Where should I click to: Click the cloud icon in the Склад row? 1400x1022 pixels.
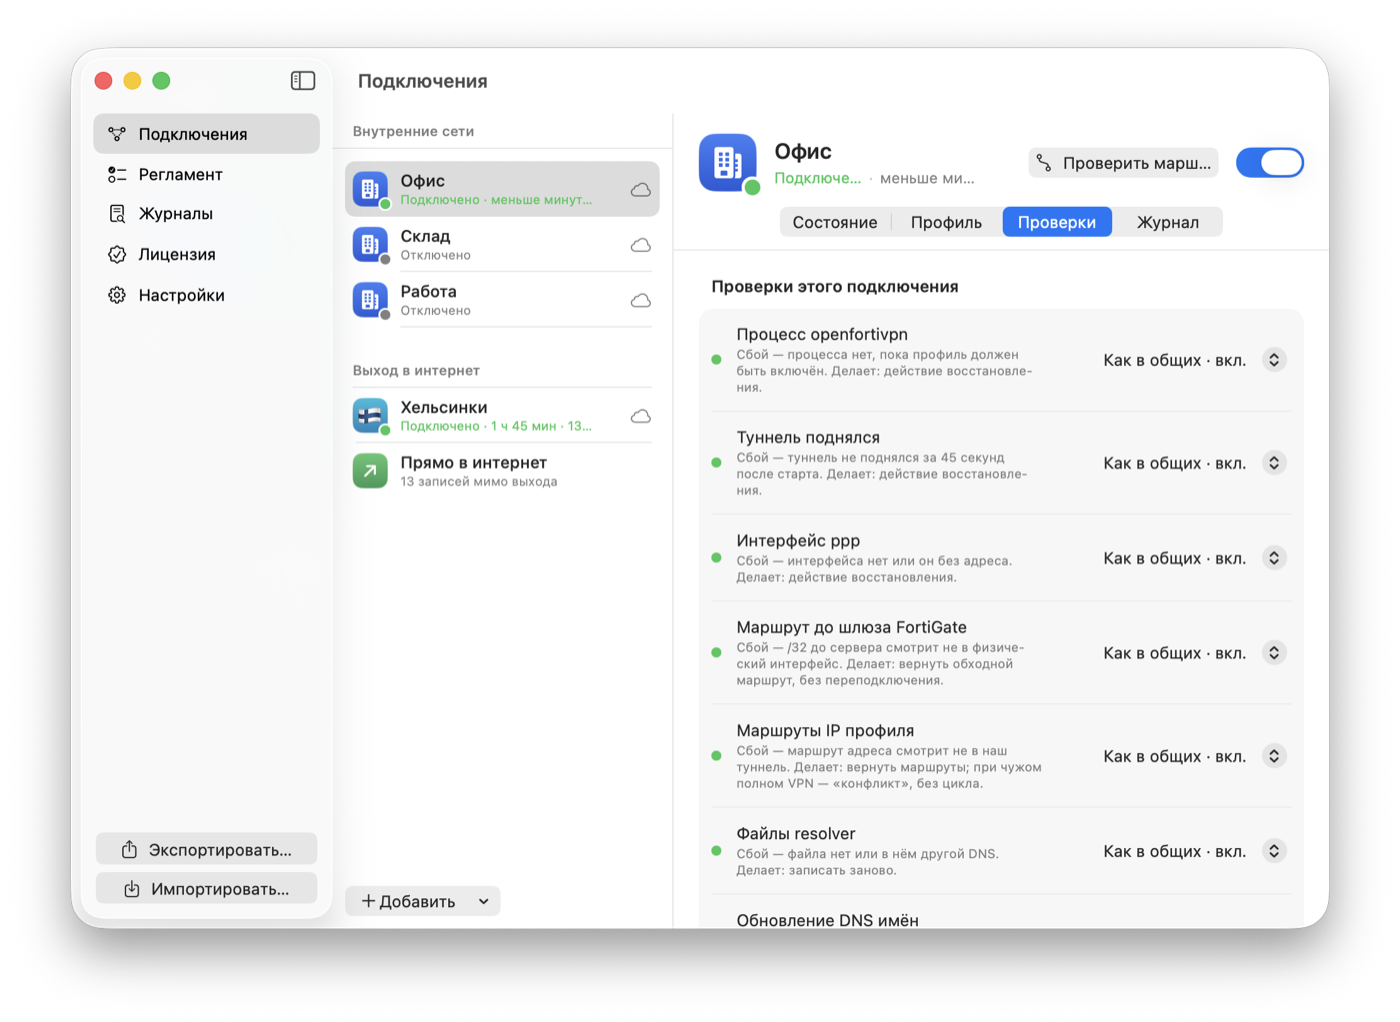click(x=641, y=245)
